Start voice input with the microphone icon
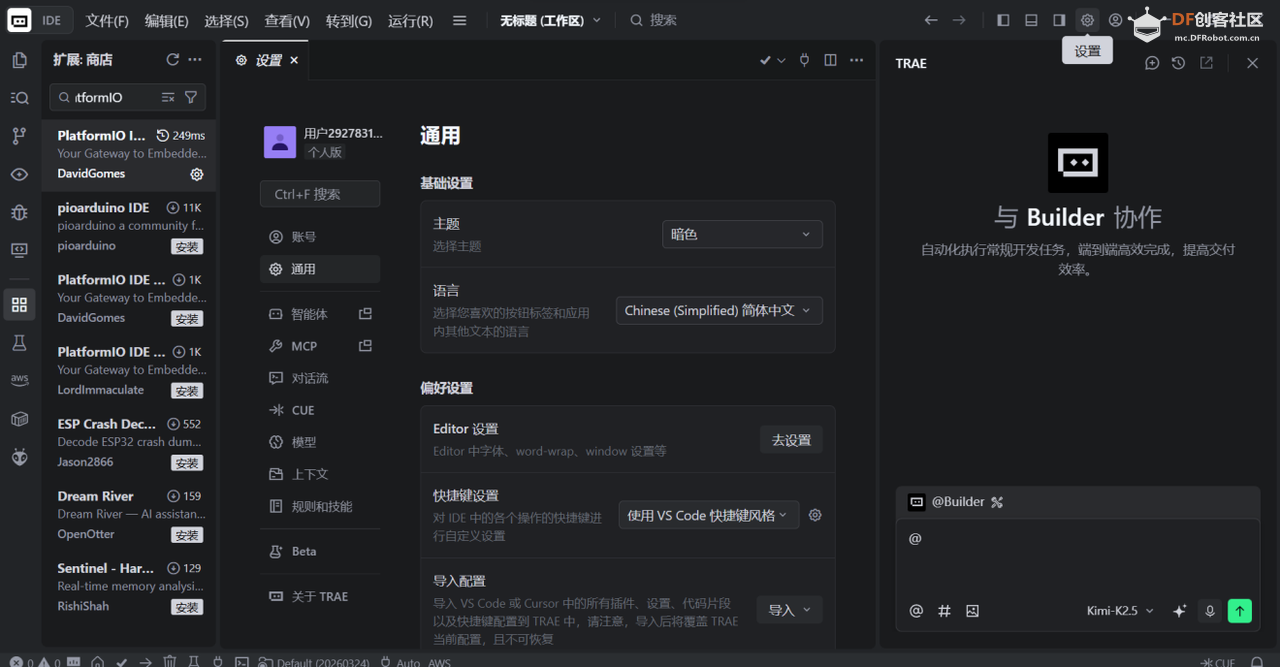This screenshot has height=667, width=1280. [x=1210, y=610]
